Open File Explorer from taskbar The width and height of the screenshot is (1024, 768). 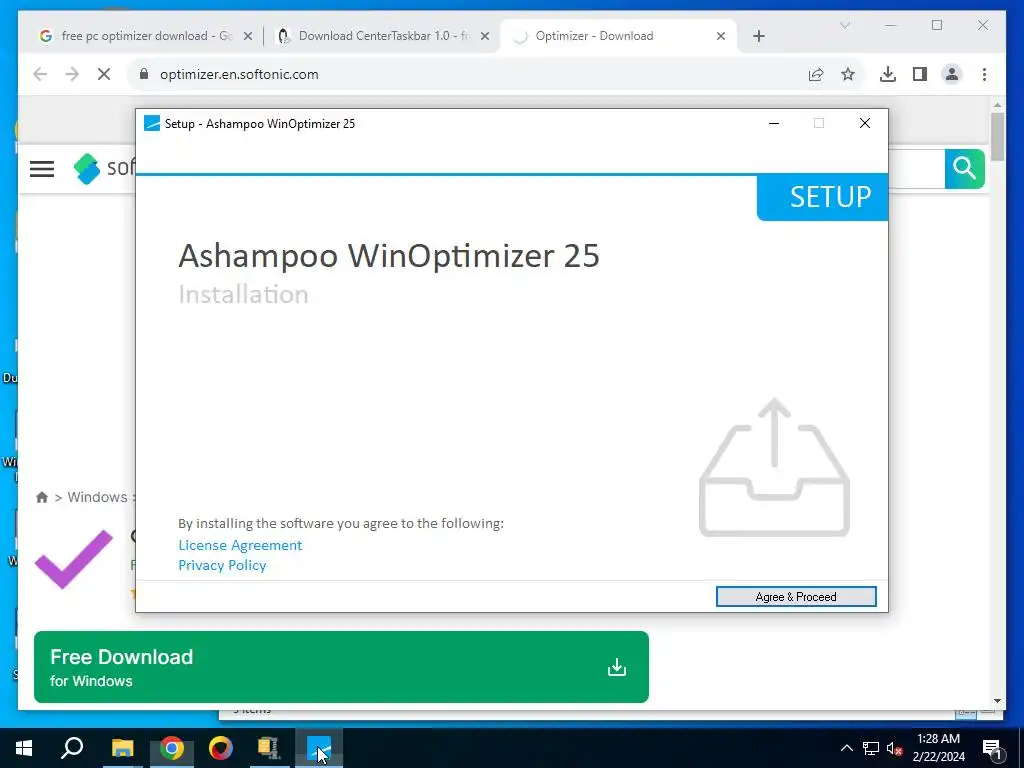pos(122,748)
